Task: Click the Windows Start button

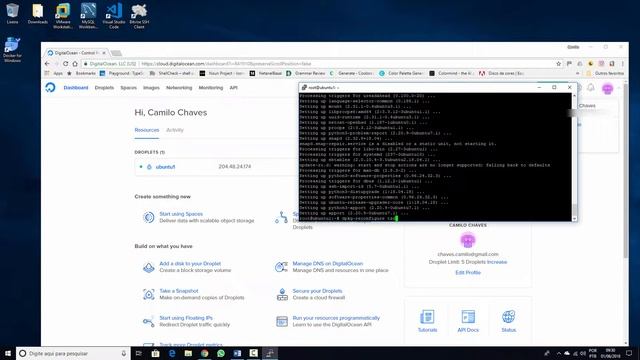Action: [x=8, y=353]
